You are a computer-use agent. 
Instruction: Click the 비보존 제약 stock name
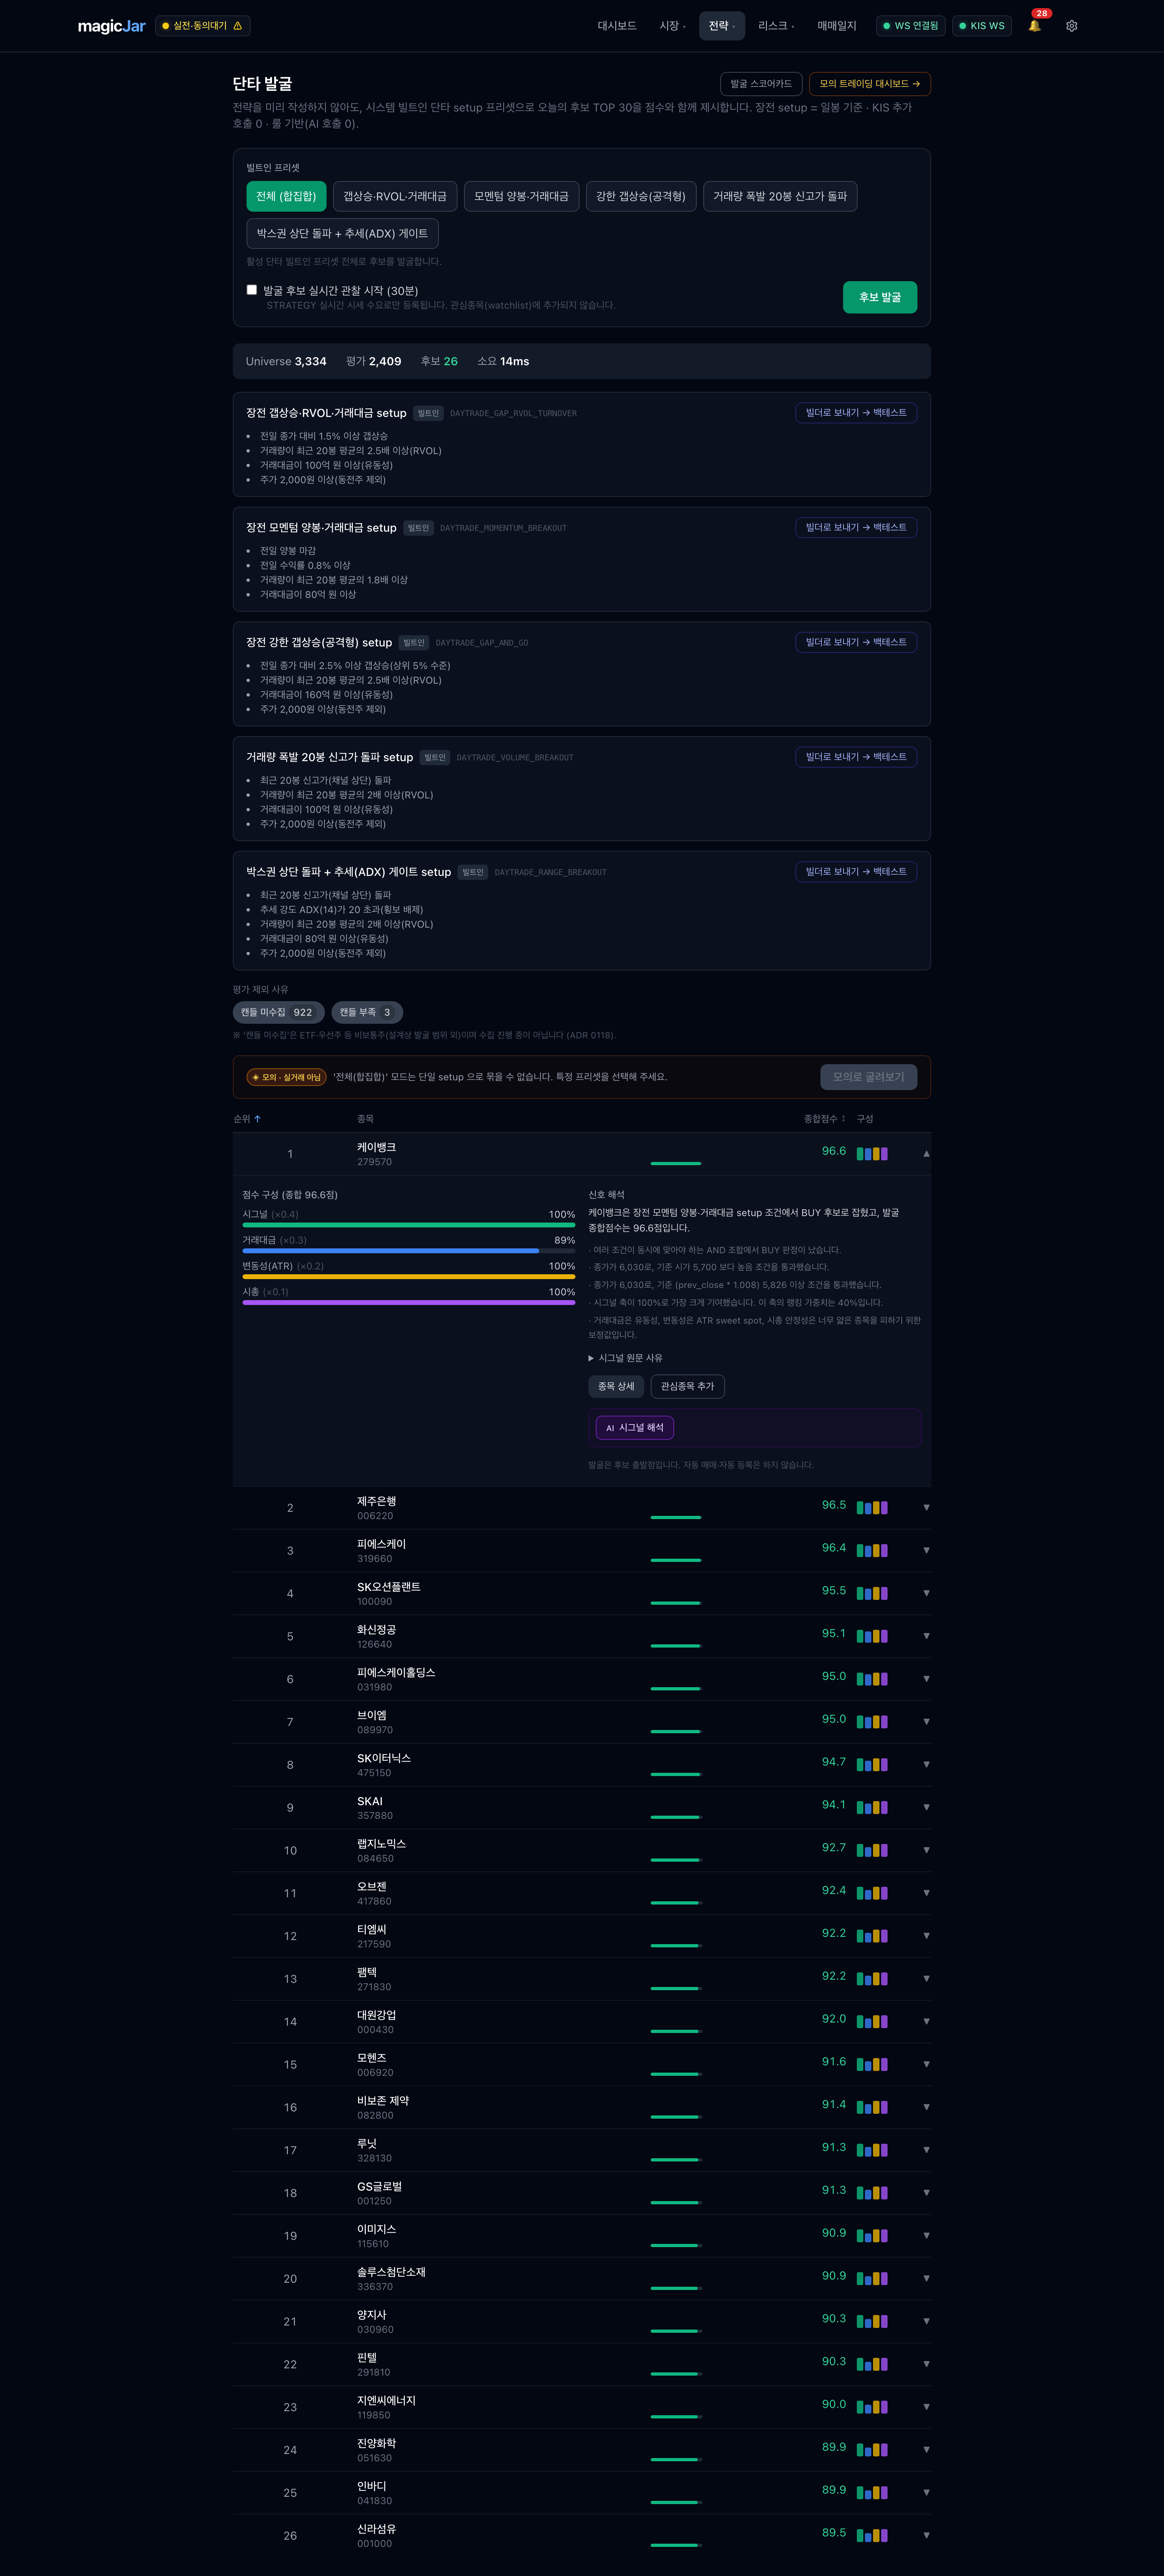point(383,2101)
